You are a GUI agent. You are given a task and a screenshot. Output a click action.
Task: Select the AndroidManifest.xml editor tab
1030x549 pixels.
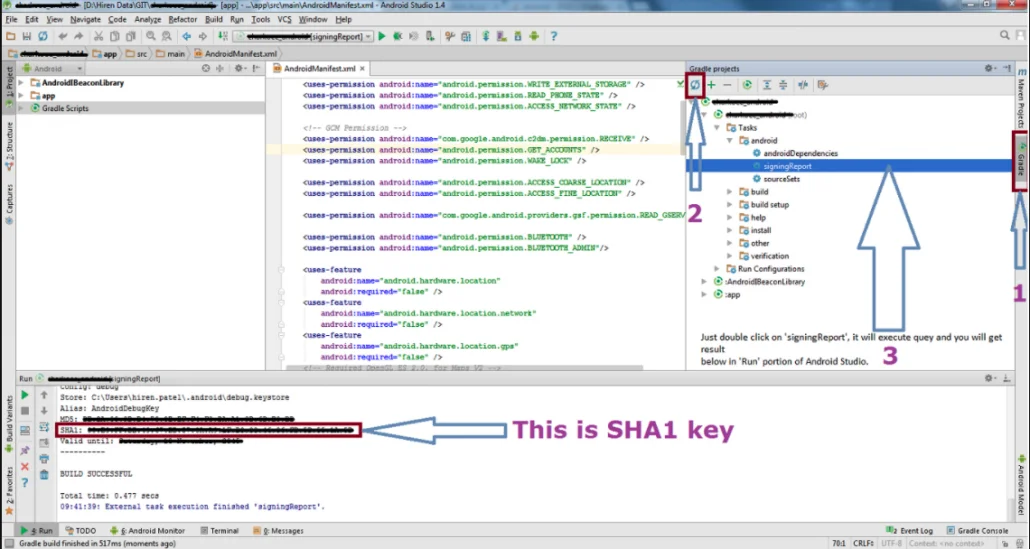319,68
